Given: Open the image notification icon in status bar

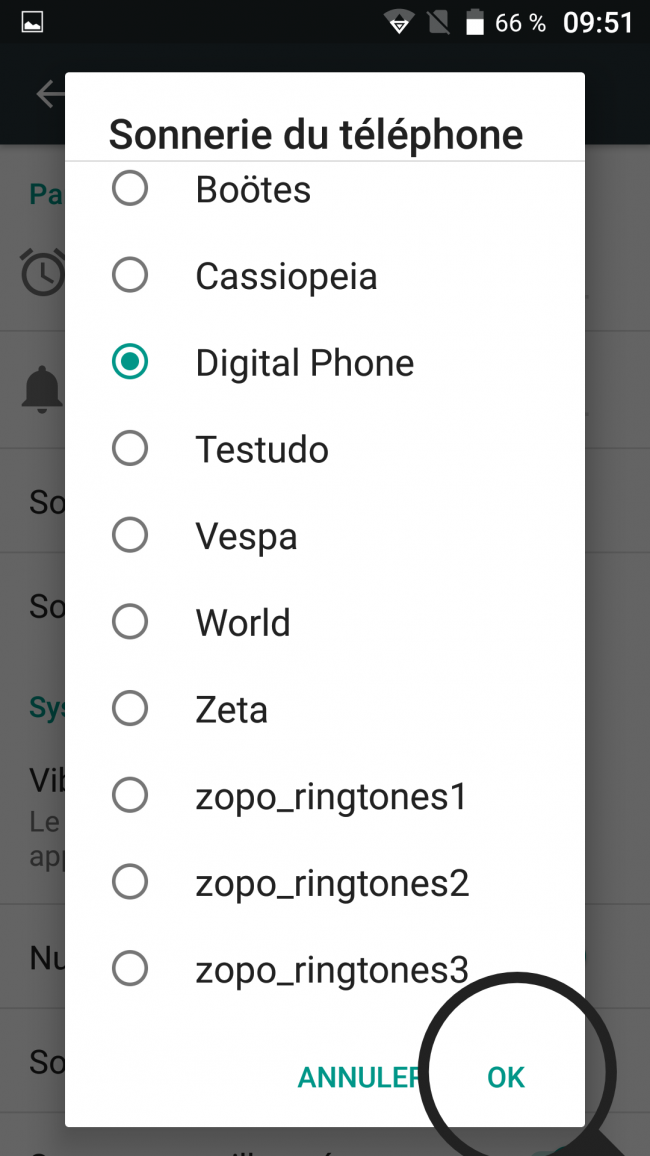Looking at the screenshot, I should (32, 23).
